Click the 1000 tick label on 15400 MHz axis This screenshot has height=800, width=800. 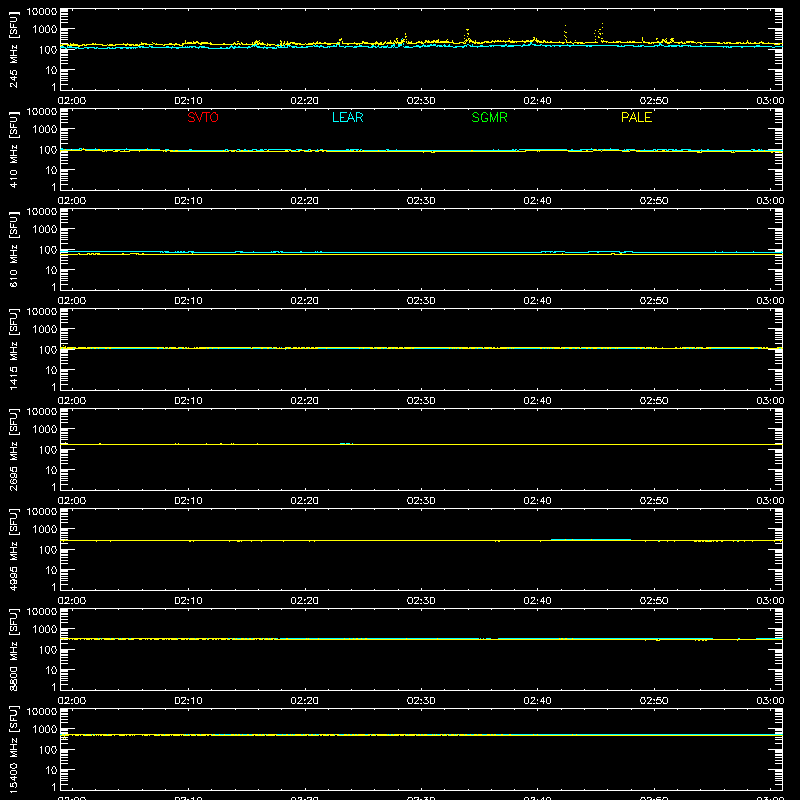45,730
